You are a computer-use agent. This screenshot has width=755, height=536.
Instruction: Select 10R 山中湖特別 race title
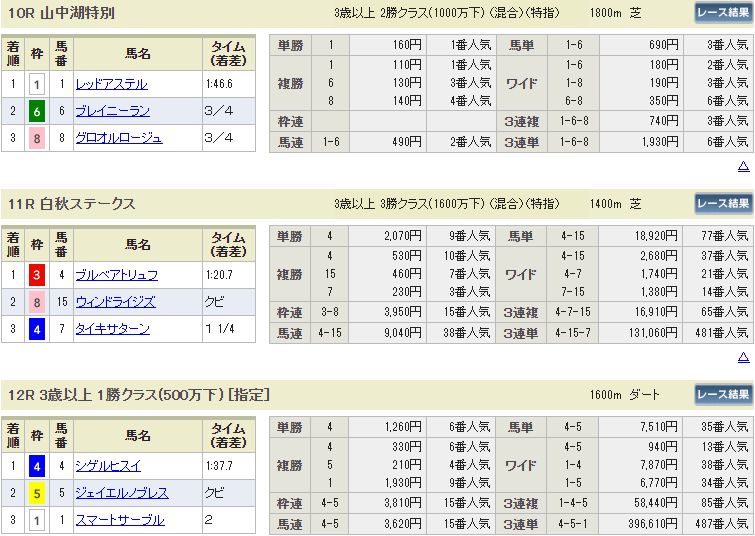coord(61,13)
